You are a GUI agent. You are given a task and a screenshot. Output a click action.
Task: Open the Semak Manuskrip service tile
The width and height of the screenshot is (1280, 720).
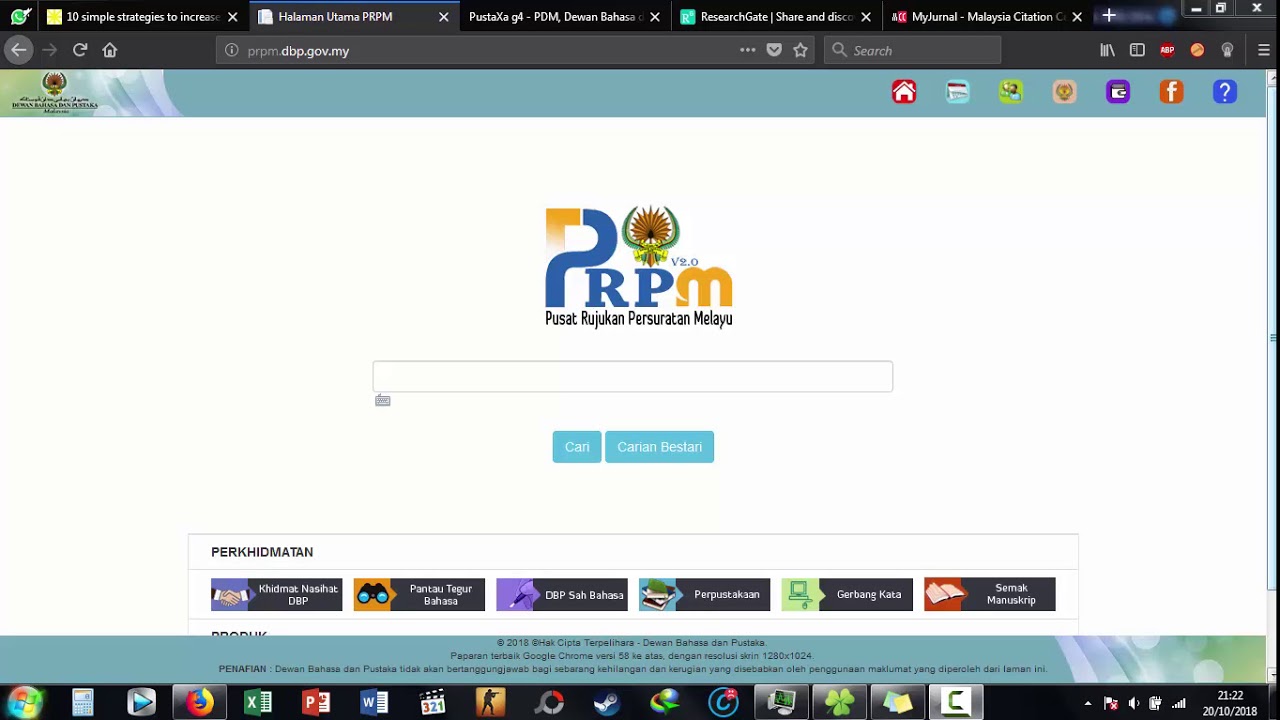(989, 595)
